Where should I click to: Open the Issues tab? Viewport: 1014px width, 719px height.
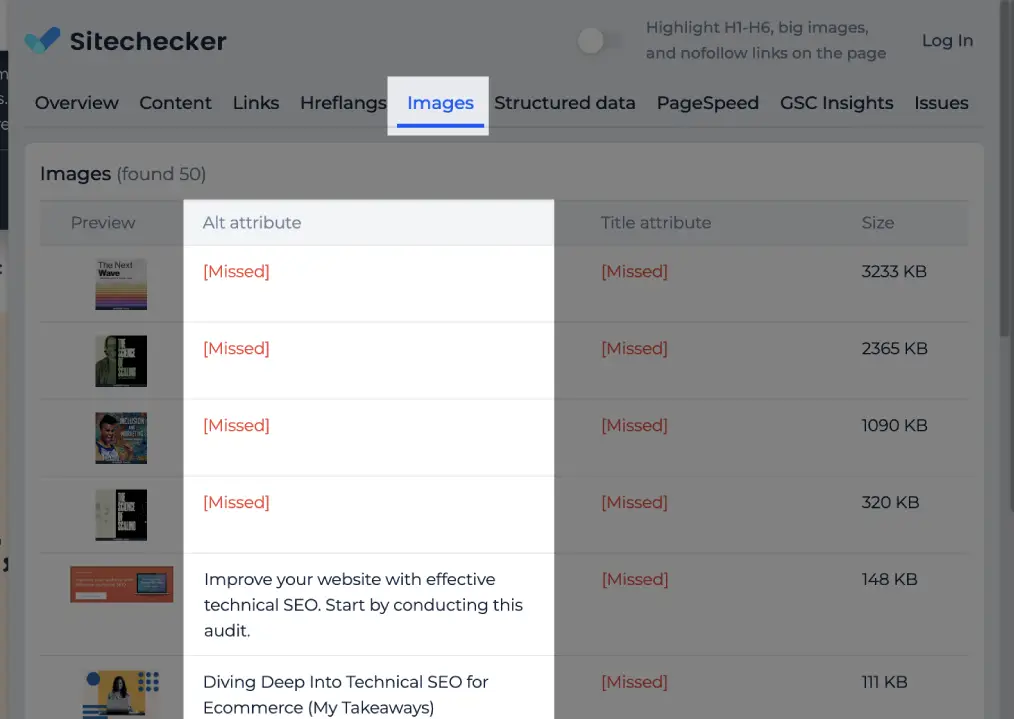(x=941, y=103)
